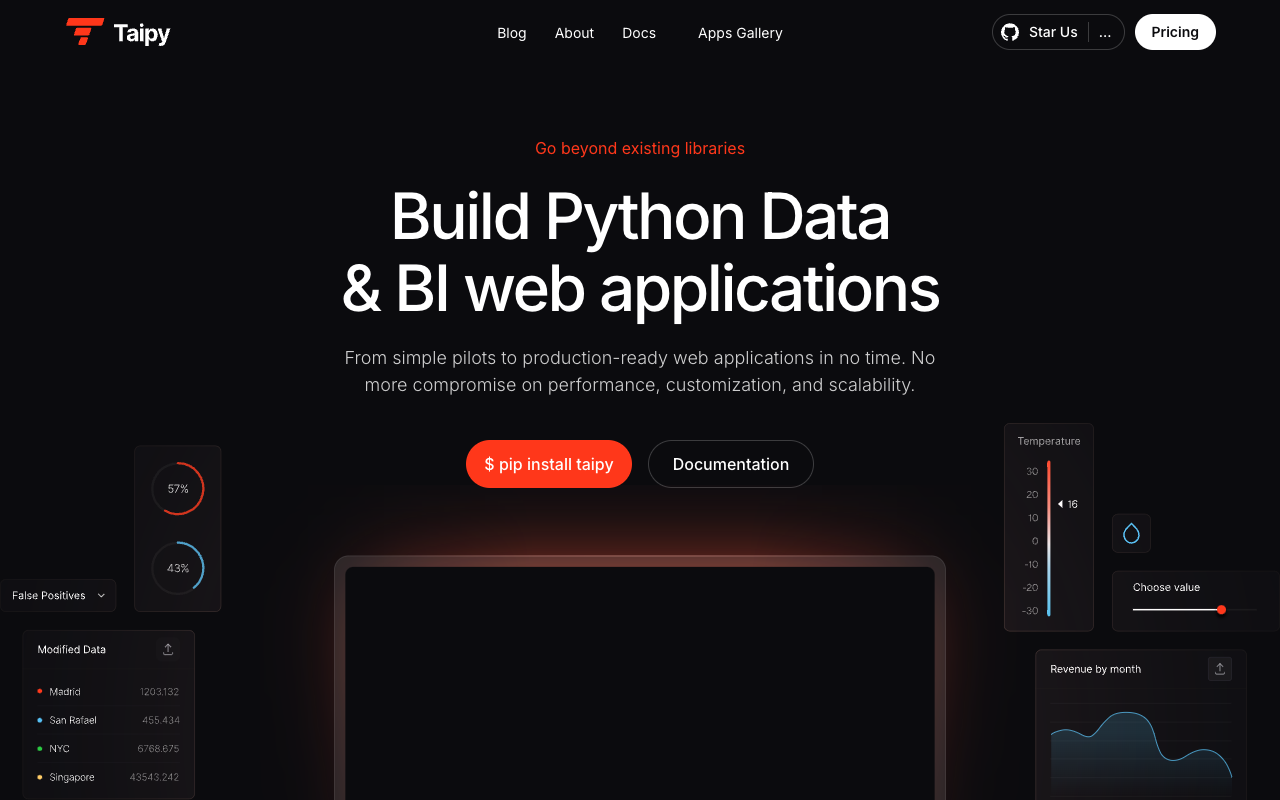1280x800 pixels.
Task: Open the False Positives dropdown
Action: click(58, 595)
